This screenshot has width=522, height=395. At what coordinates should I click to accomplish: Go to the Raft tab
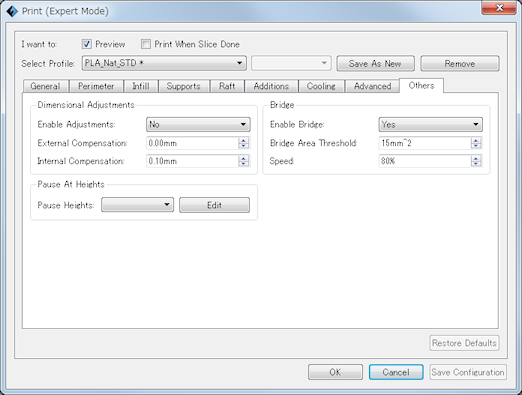[227, 86]
